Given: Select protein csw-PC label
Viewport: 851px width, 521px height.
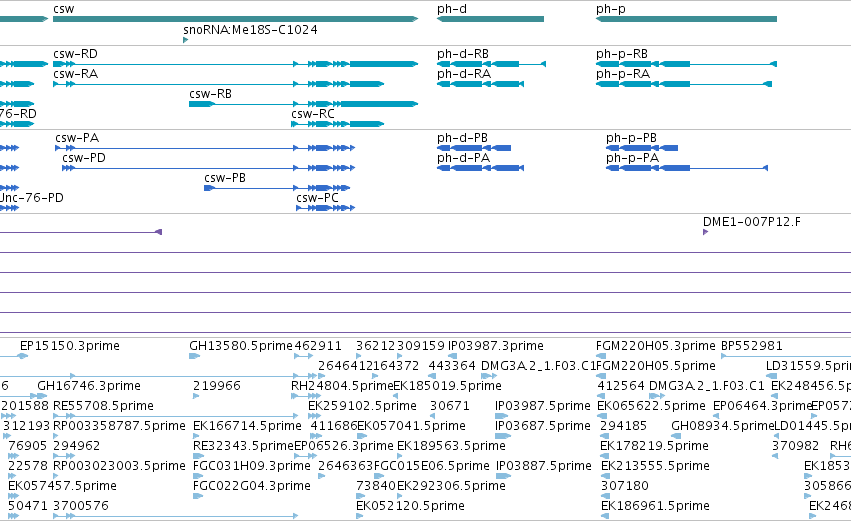Looking at the screenshot, I should [317, 198].
